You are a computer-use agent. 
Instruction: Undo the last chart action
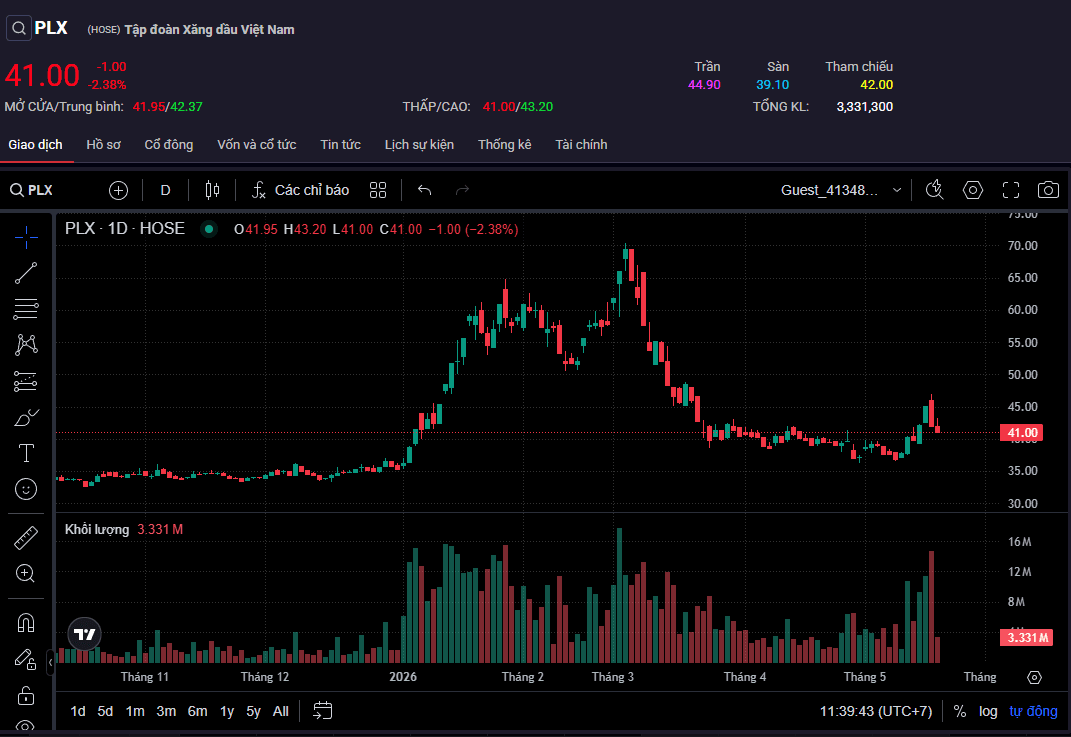(x=425, y=191)
